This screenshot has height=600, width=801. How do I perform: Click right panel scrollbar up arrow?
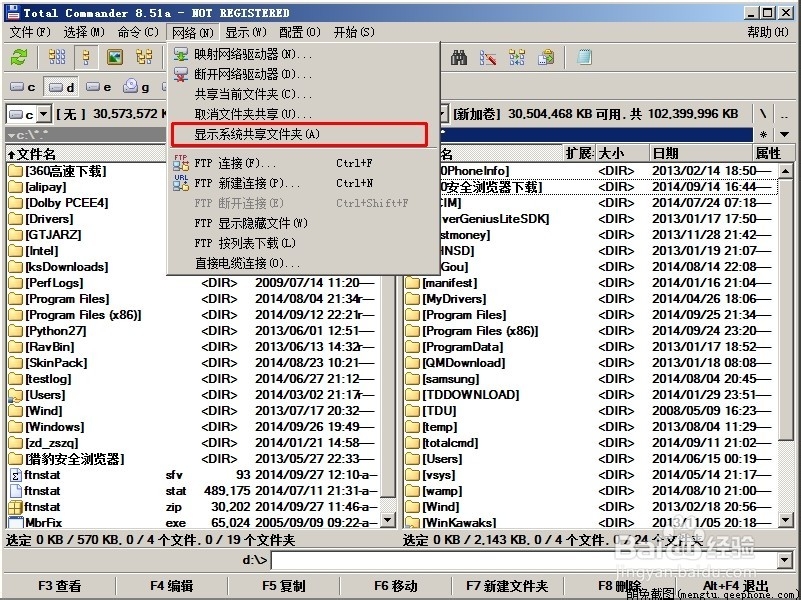[x=786, y=171]
